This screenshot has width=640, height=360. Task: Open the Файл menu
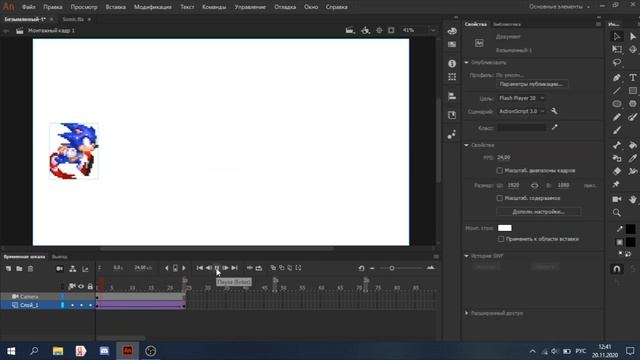coord(28,7)
